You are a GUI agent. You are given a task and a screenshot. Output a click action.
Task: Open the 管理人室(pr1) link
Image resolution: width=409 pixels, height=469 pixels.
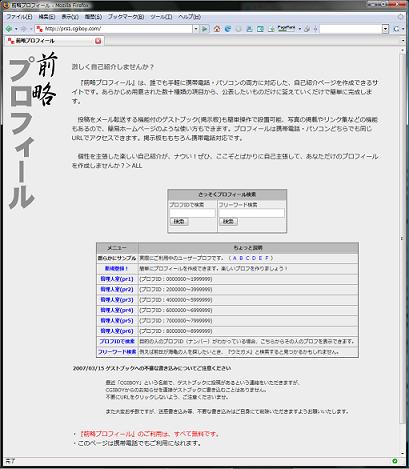[117, 279]
